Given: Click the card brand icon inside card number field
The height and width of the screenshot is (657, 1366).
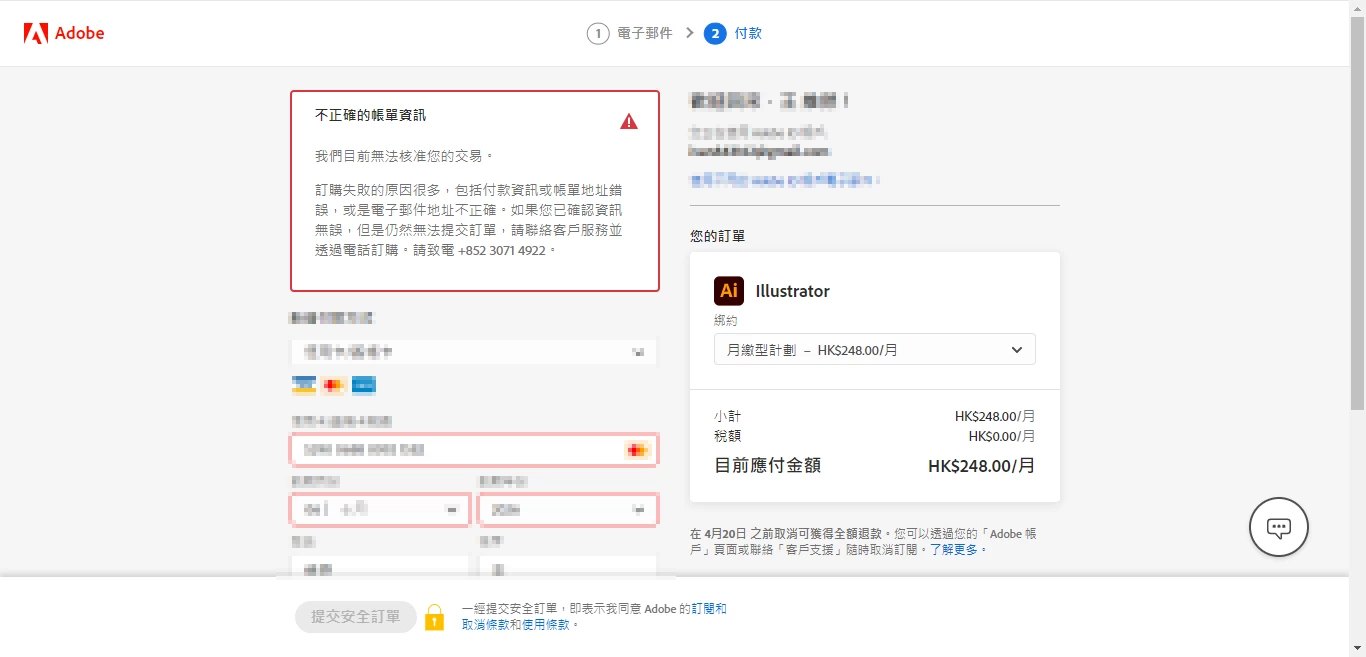Looking at the screenshot, I should [x=637, y=450].
